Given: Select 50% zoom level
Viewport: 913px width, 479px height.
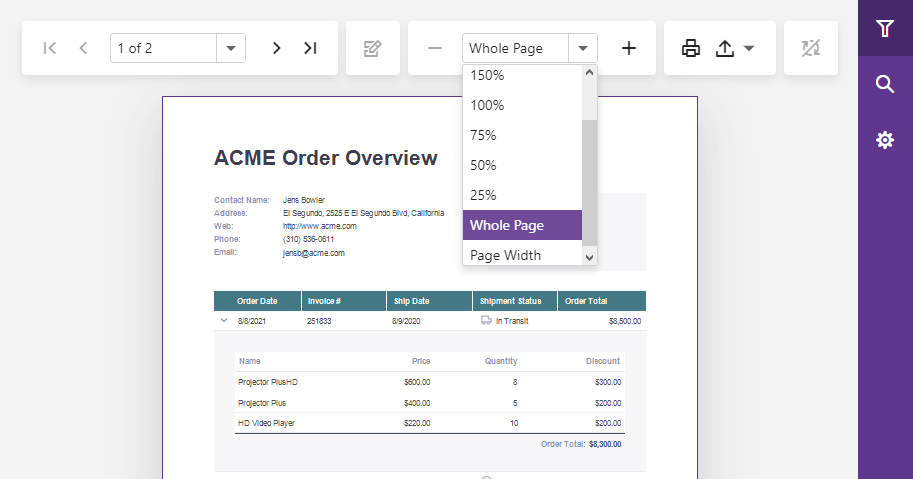Looking at the screenshot, I should 522,165.
